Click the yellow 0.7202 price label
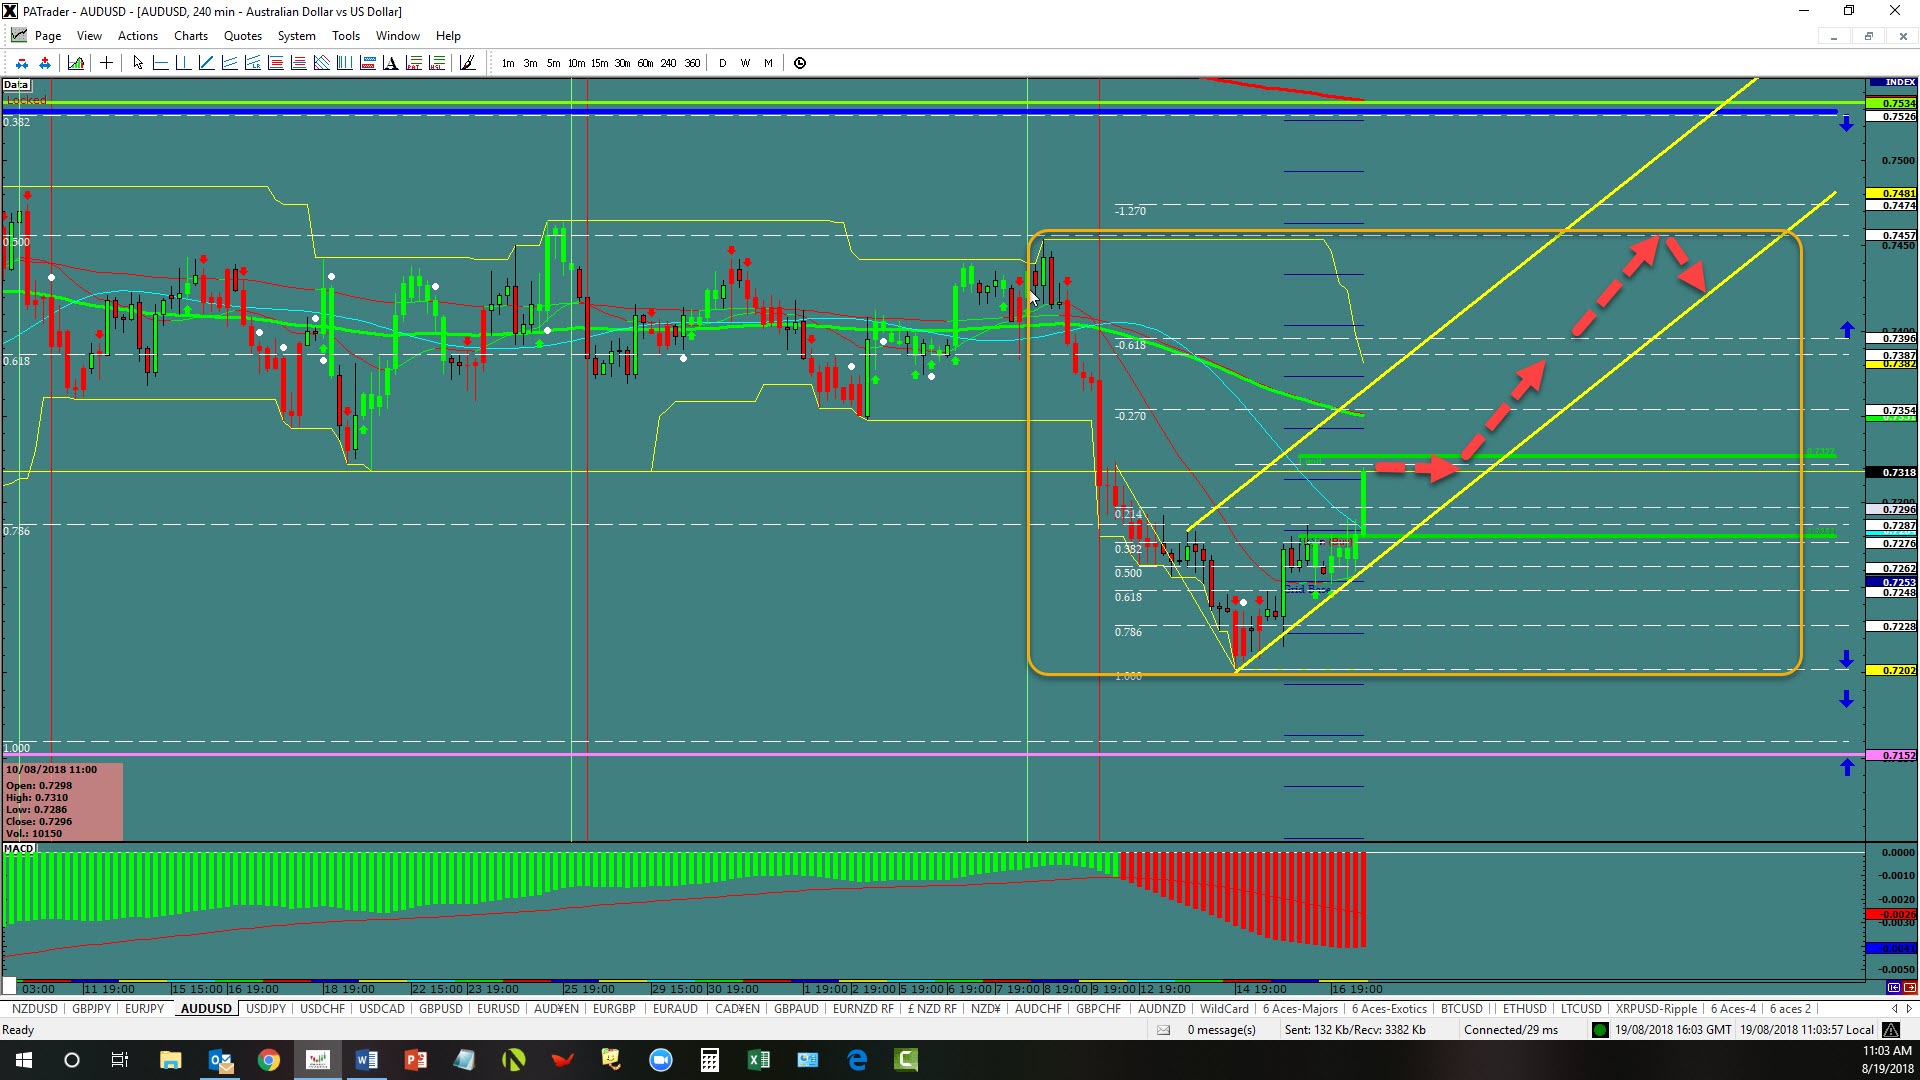Image resolution: width=1920 pixels, height=1080 pixels. (1892, 671)
